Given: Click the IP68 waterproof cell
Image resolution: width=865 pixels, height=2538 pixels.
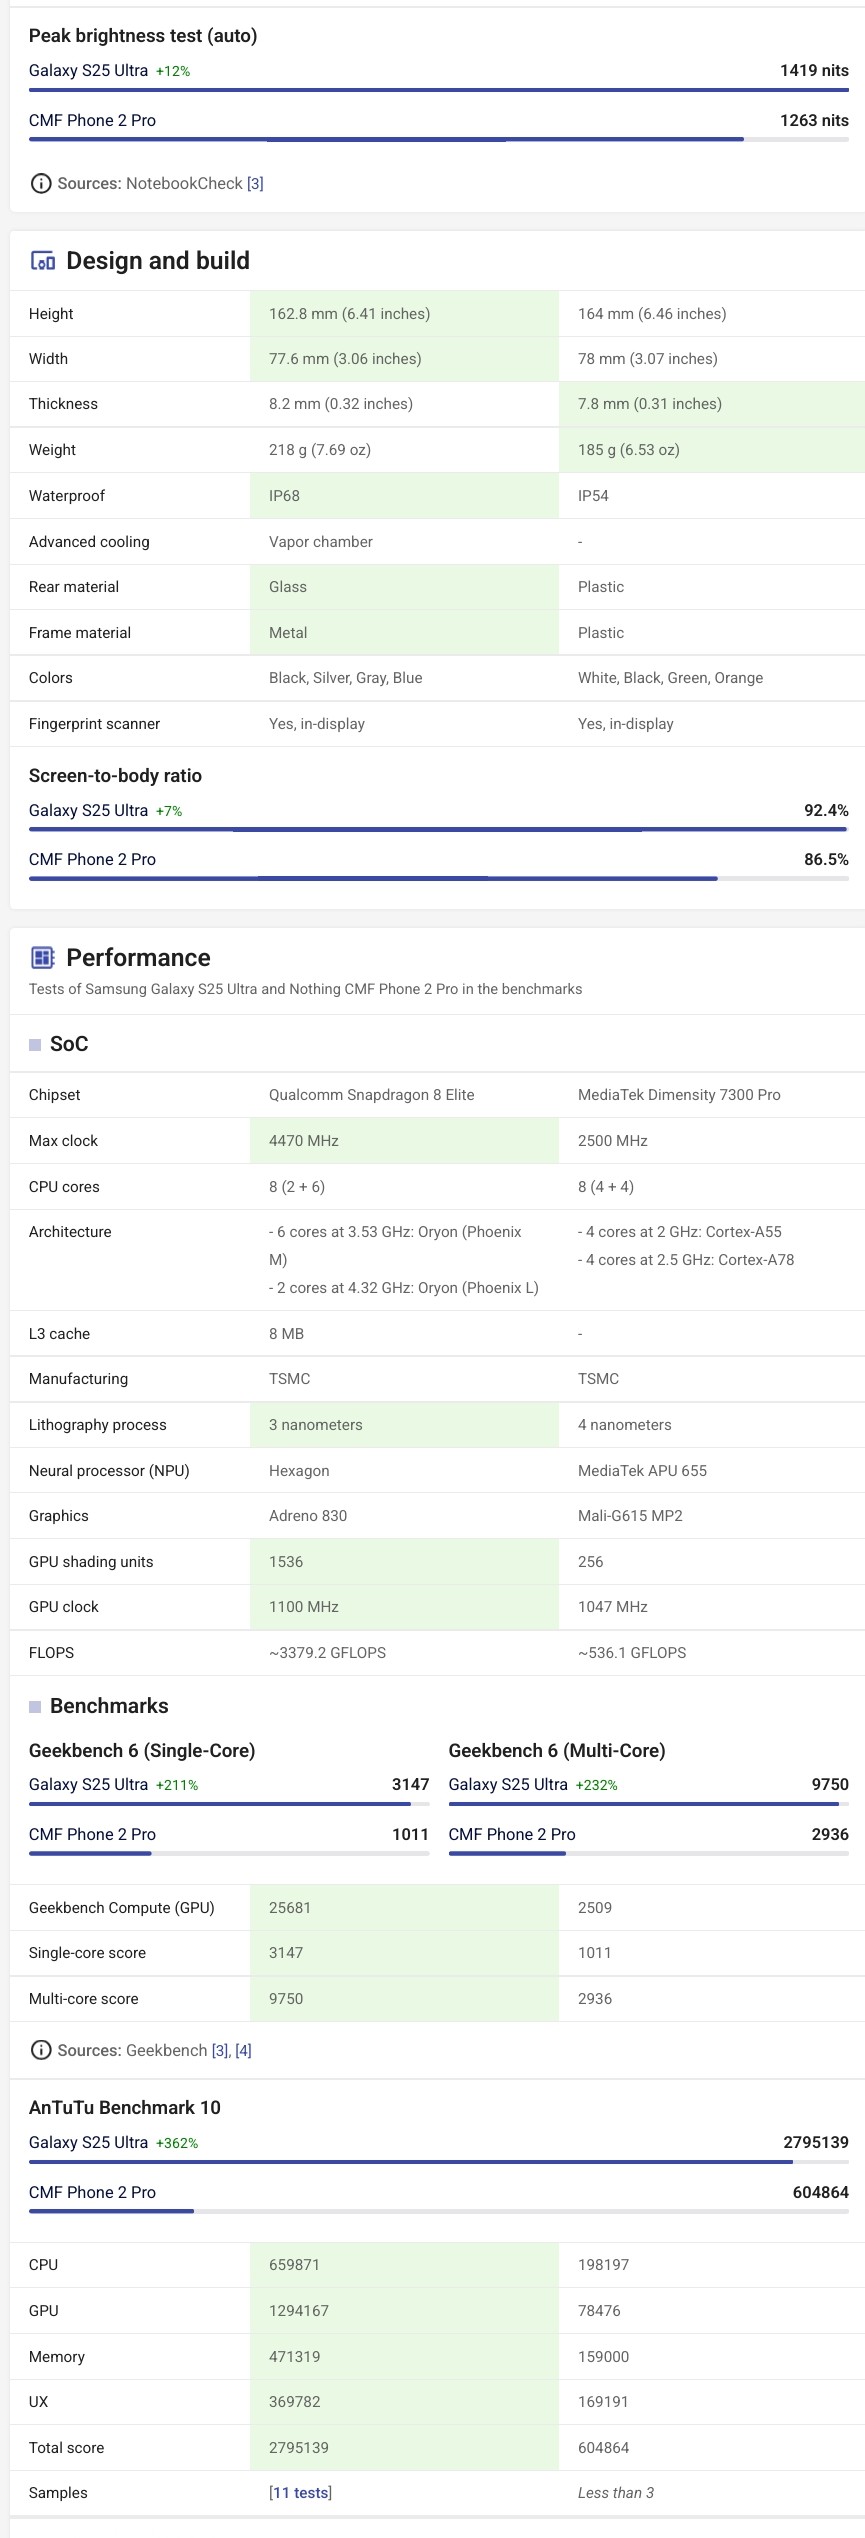Looking at the screenshot, I should 404,496.
